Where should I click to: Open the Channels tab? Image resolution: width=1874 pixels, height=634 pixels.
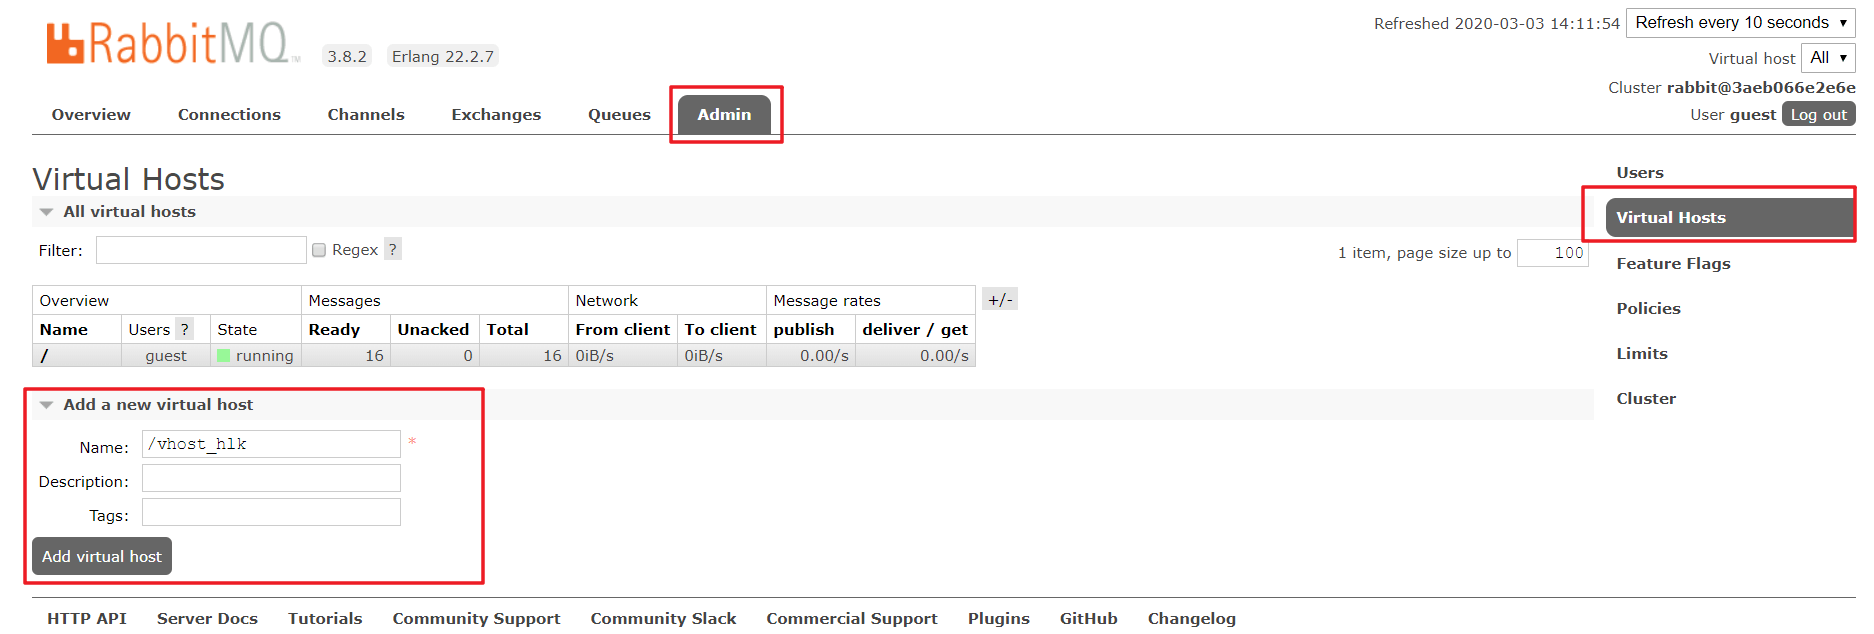[366, 114]
